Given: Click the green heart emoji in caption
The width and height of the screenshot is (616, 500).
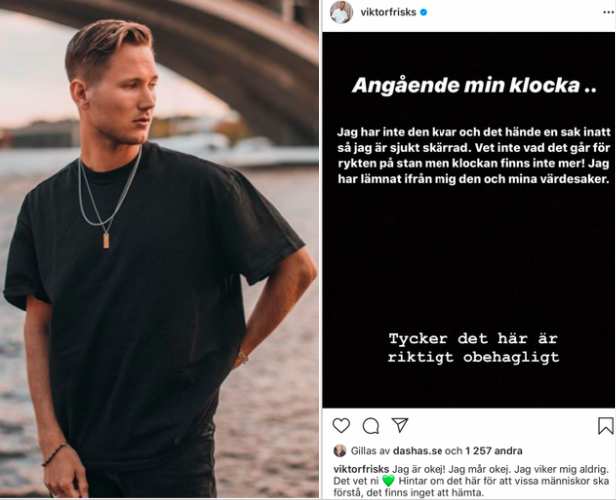Looking at the screenshot, I should [x=388, y=481].
